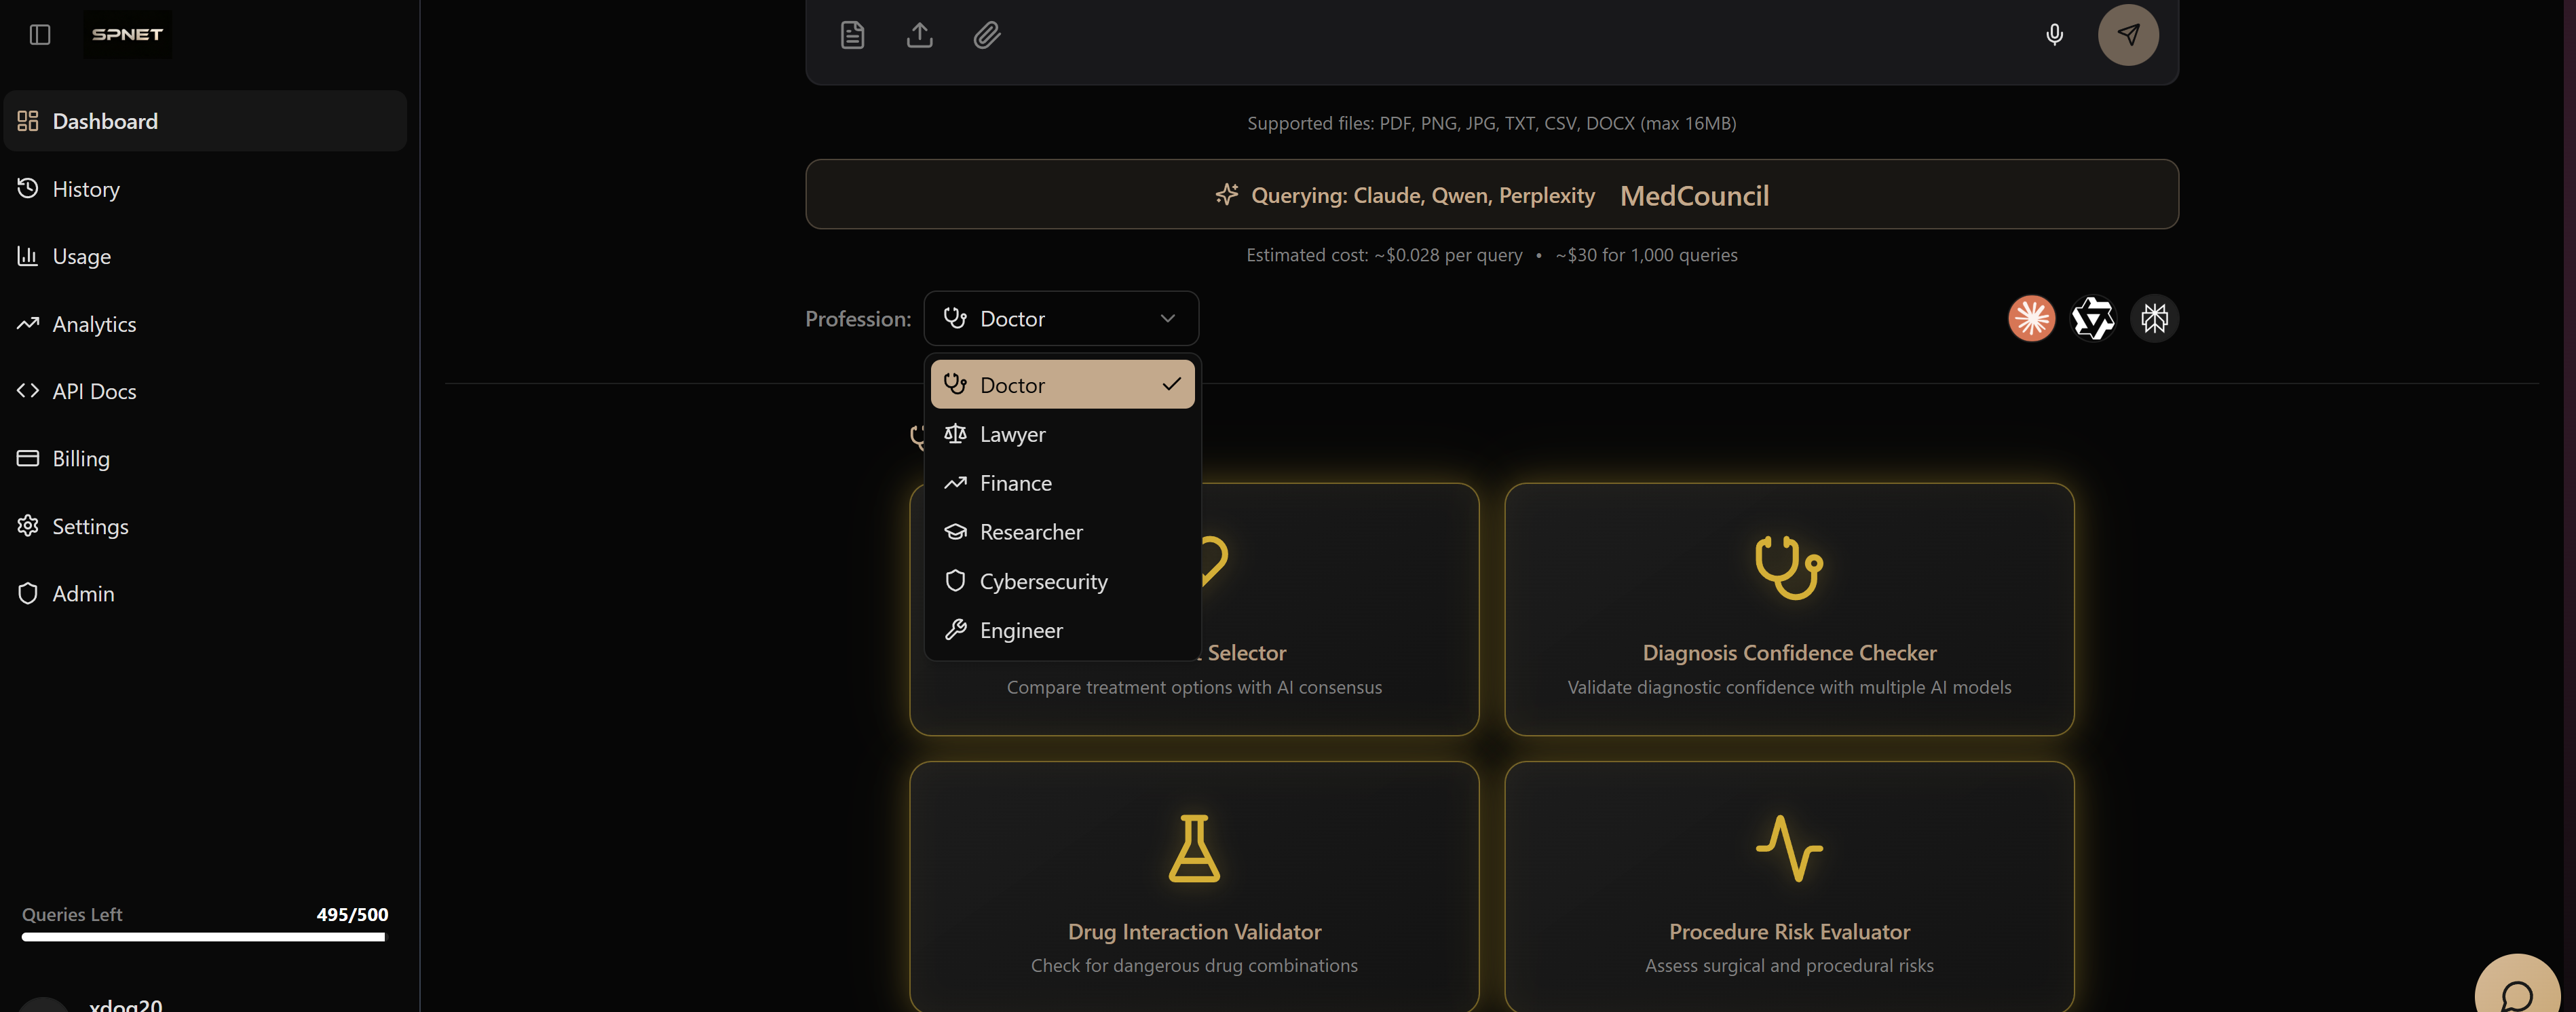Screen dimensions: 2576x1012
Task: Select the Qwen model icon
Action: [2093, 318]
